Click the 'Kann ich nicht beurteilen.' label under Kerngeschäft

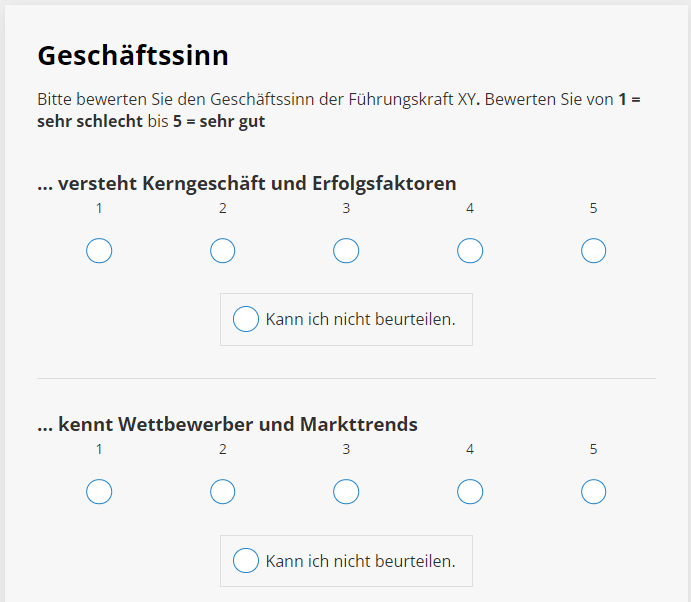pos(360,320)
